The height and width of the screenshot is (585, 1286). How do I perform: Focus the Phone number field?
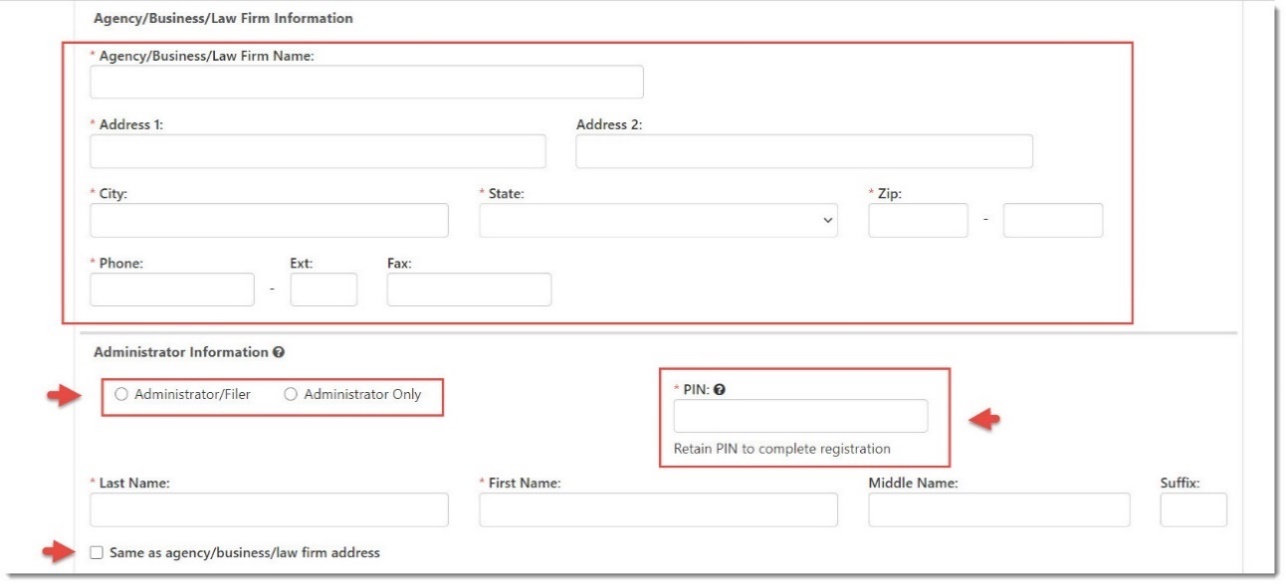tap(172, 290)
